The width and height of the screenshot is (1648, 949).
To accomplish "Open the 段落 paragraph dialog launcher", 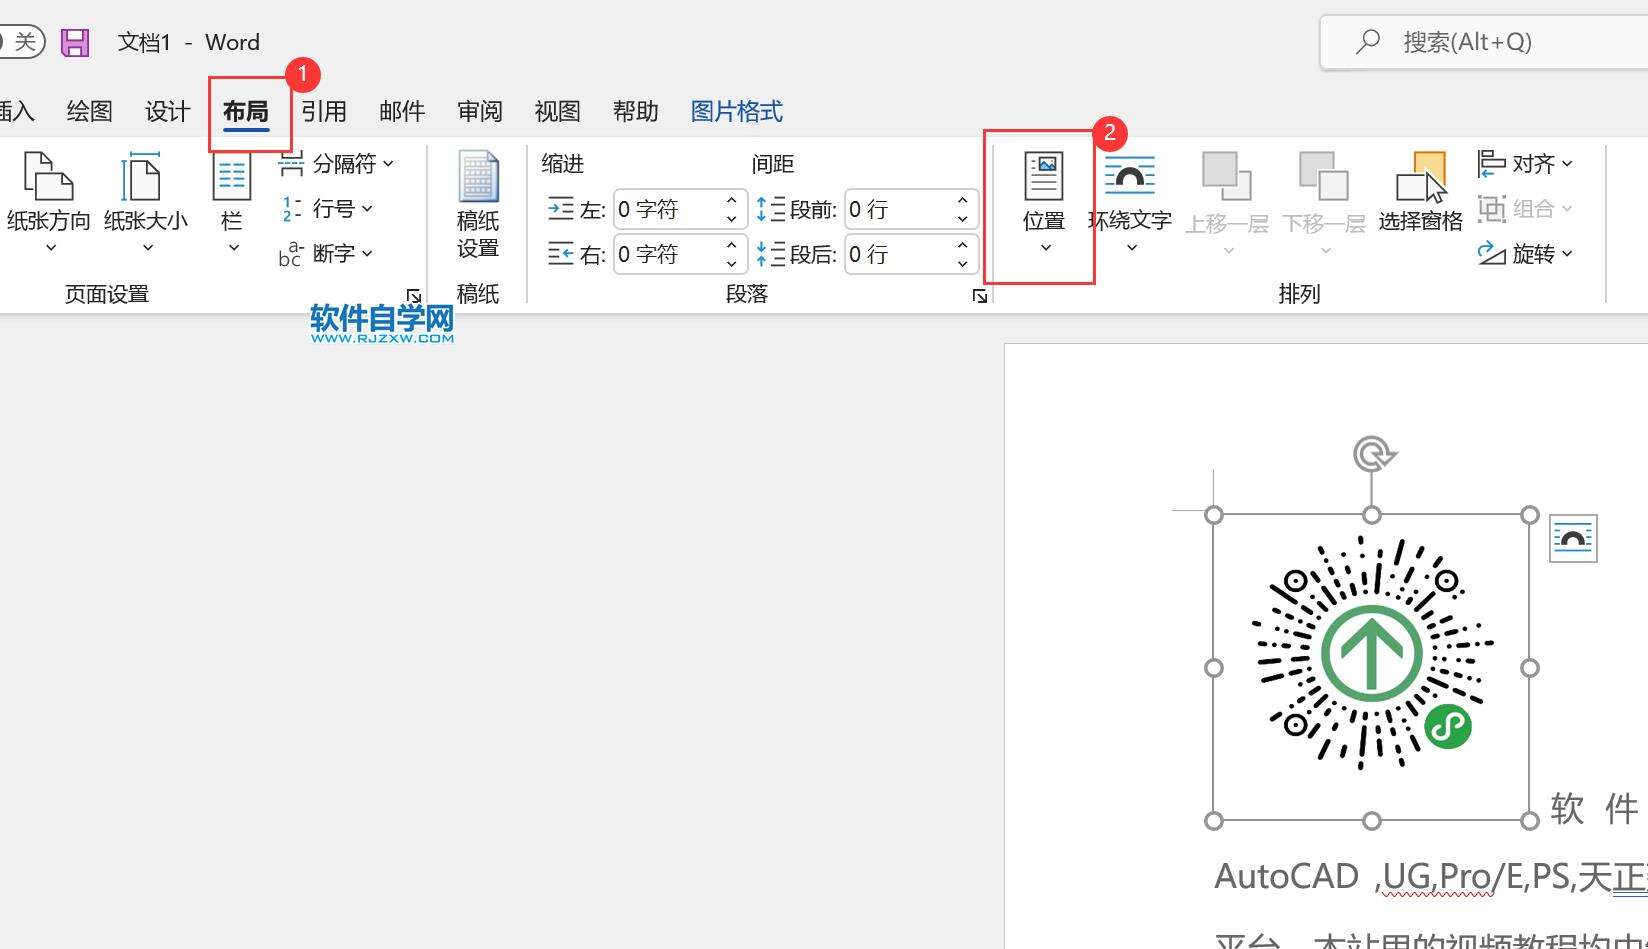I will 979,296.
